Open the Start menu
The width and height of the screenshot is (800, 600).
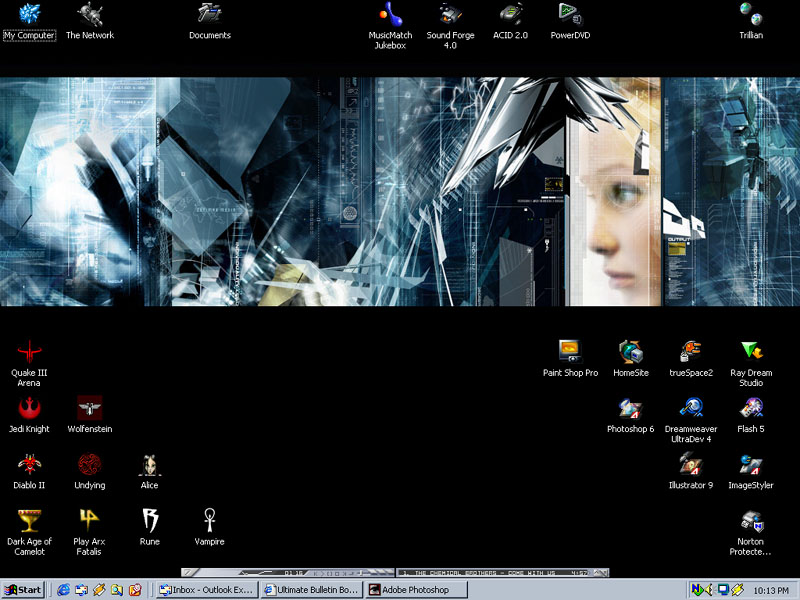pos(23,590)
